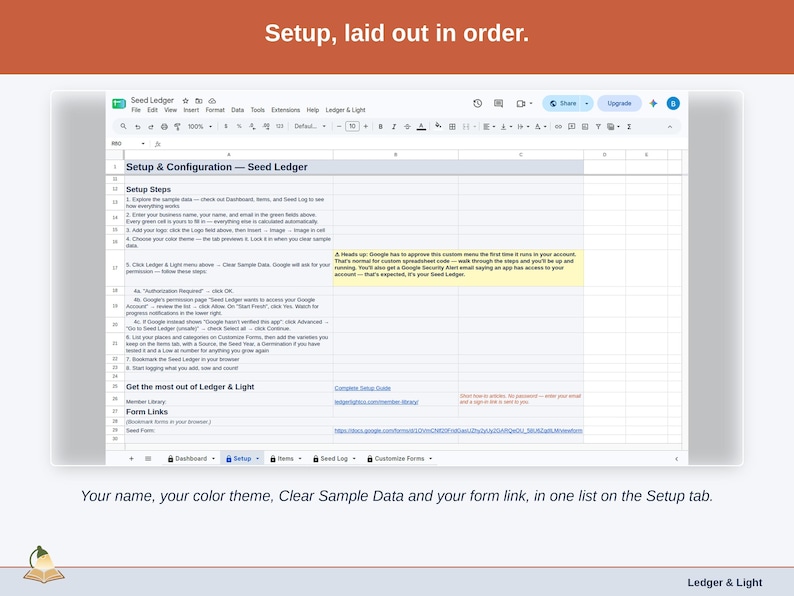Increase font size with plus button

pos(366,127)
